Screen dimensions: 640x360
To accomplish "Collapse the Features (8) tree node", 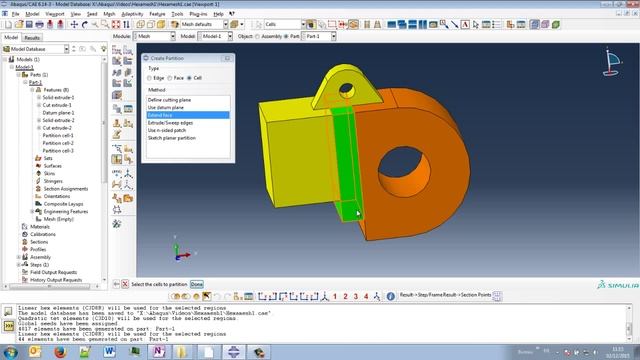I will click(x=32, y=90).
